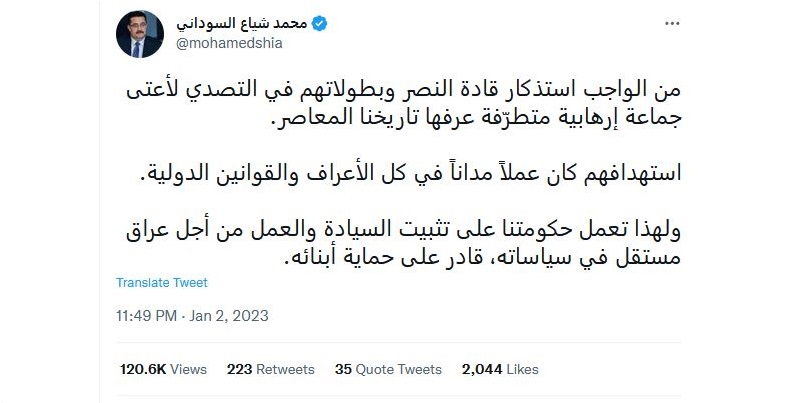Viewport: 800px width, 403px height.
Task: Click the 2,044 likes number
Action: (x=481, y=369)
